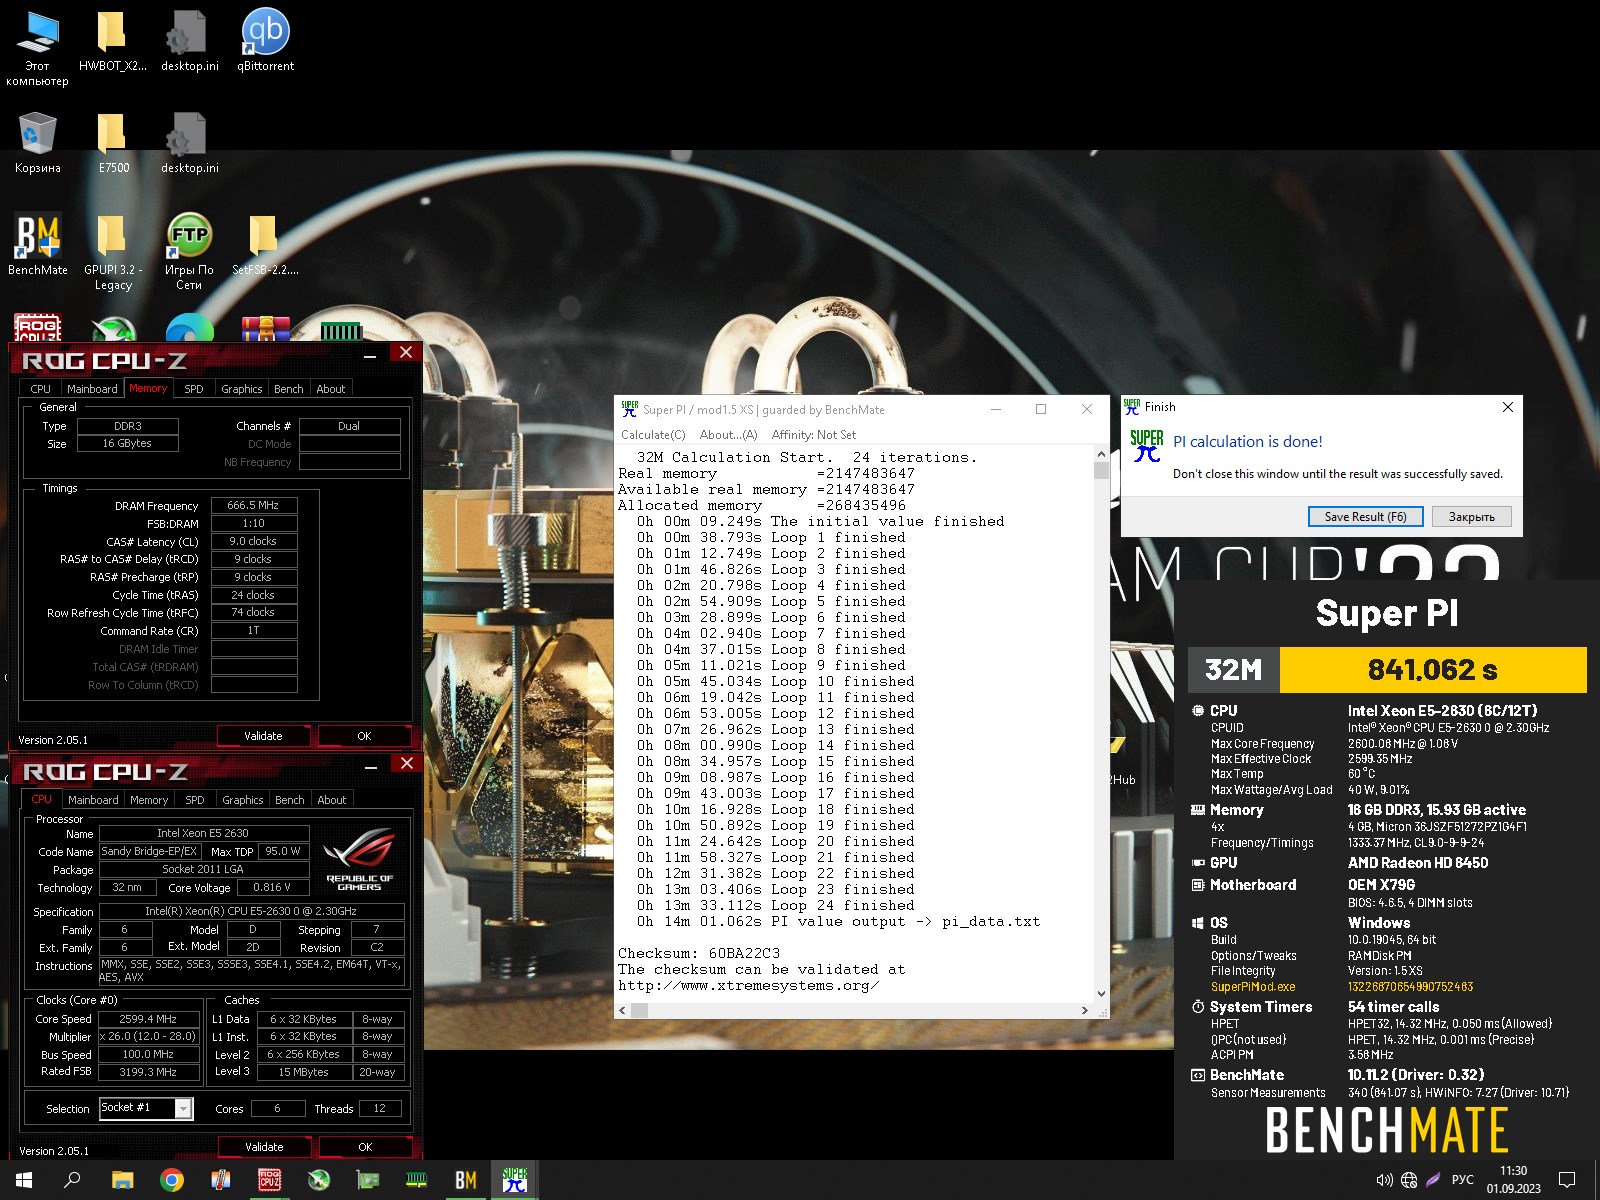Open Calculate(C) menu in Super PI
The image size is (1600, 1200).
653,435
